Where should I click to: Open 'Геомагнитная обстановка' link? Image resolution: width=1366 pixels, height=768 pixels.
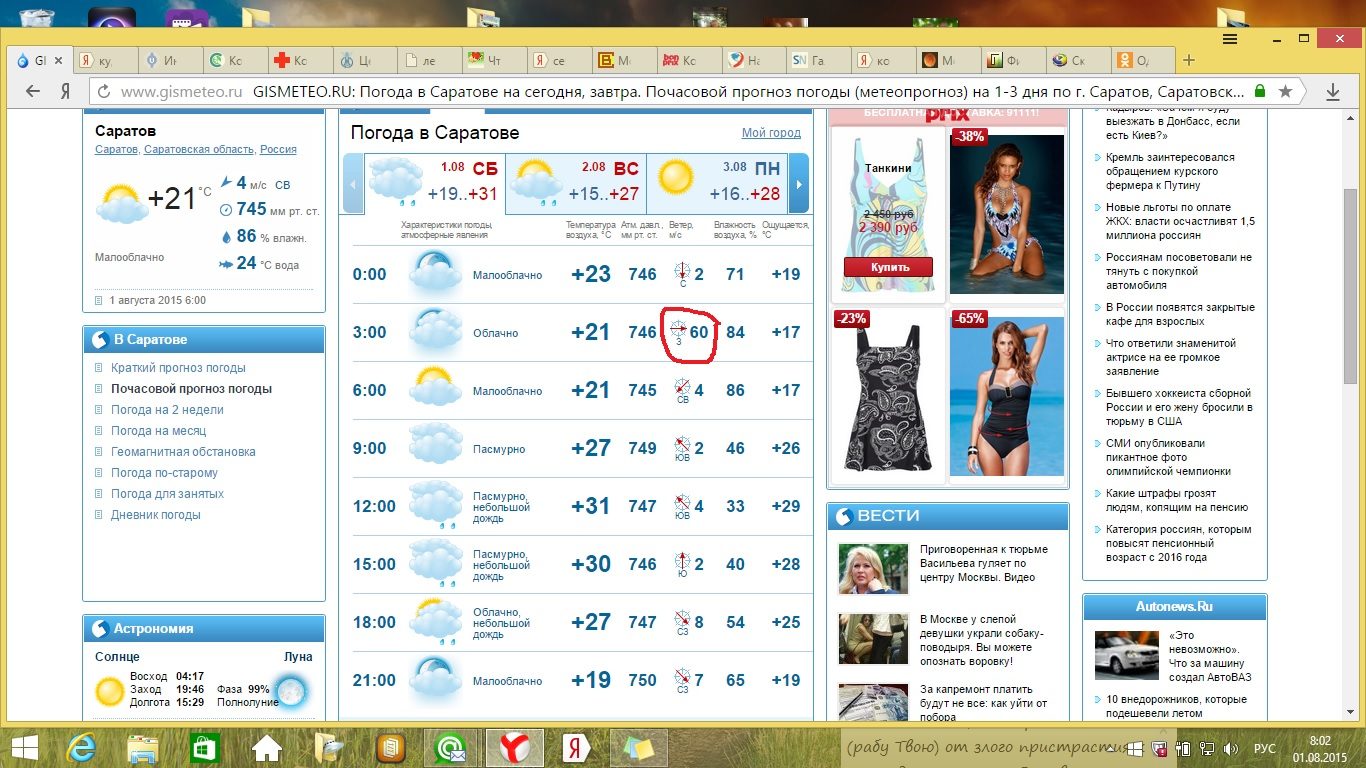tap(183, 452)
